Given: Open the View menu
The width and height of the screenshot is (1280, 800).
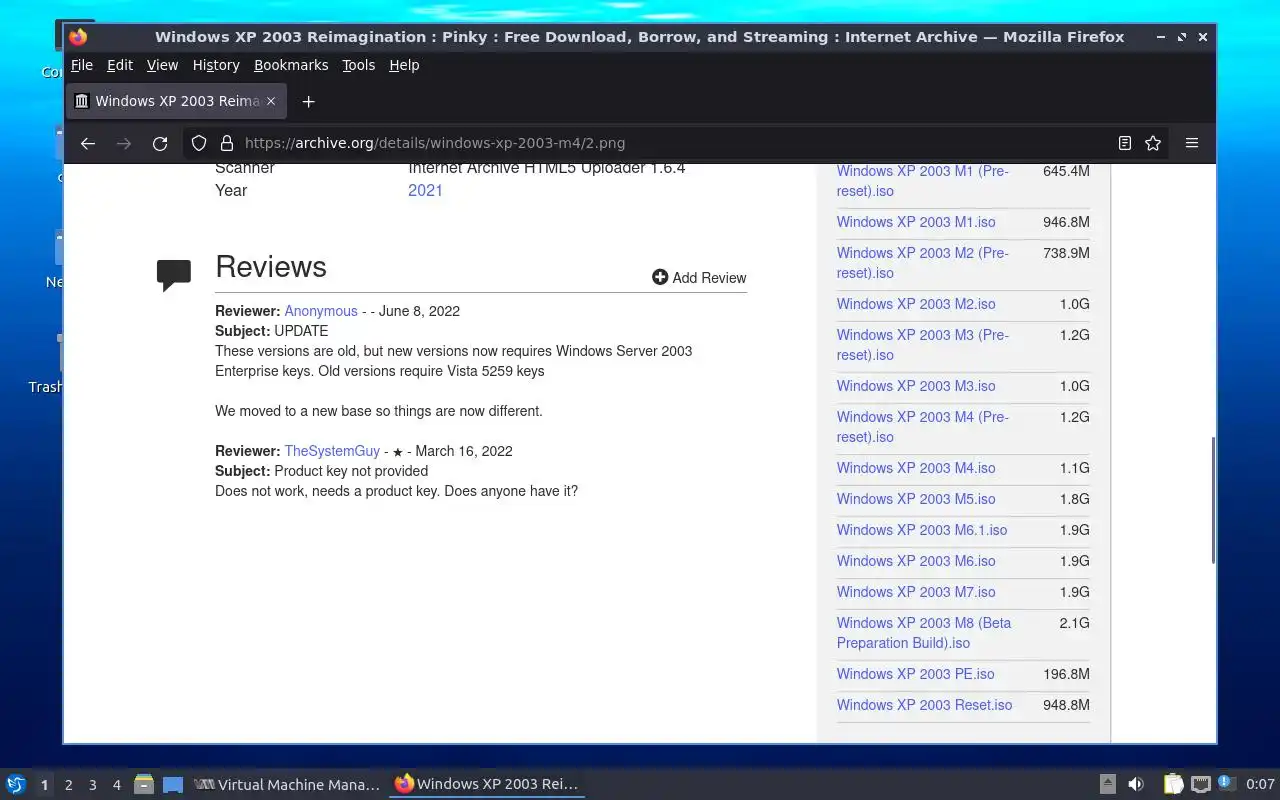Looking at the screenshot, I should click(x=162, y=65).
